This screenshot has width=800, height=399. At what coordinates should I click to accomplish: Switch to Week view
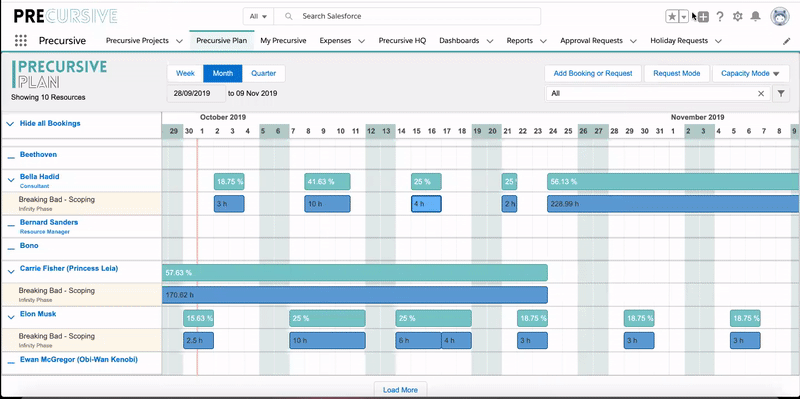click(185, 73)
